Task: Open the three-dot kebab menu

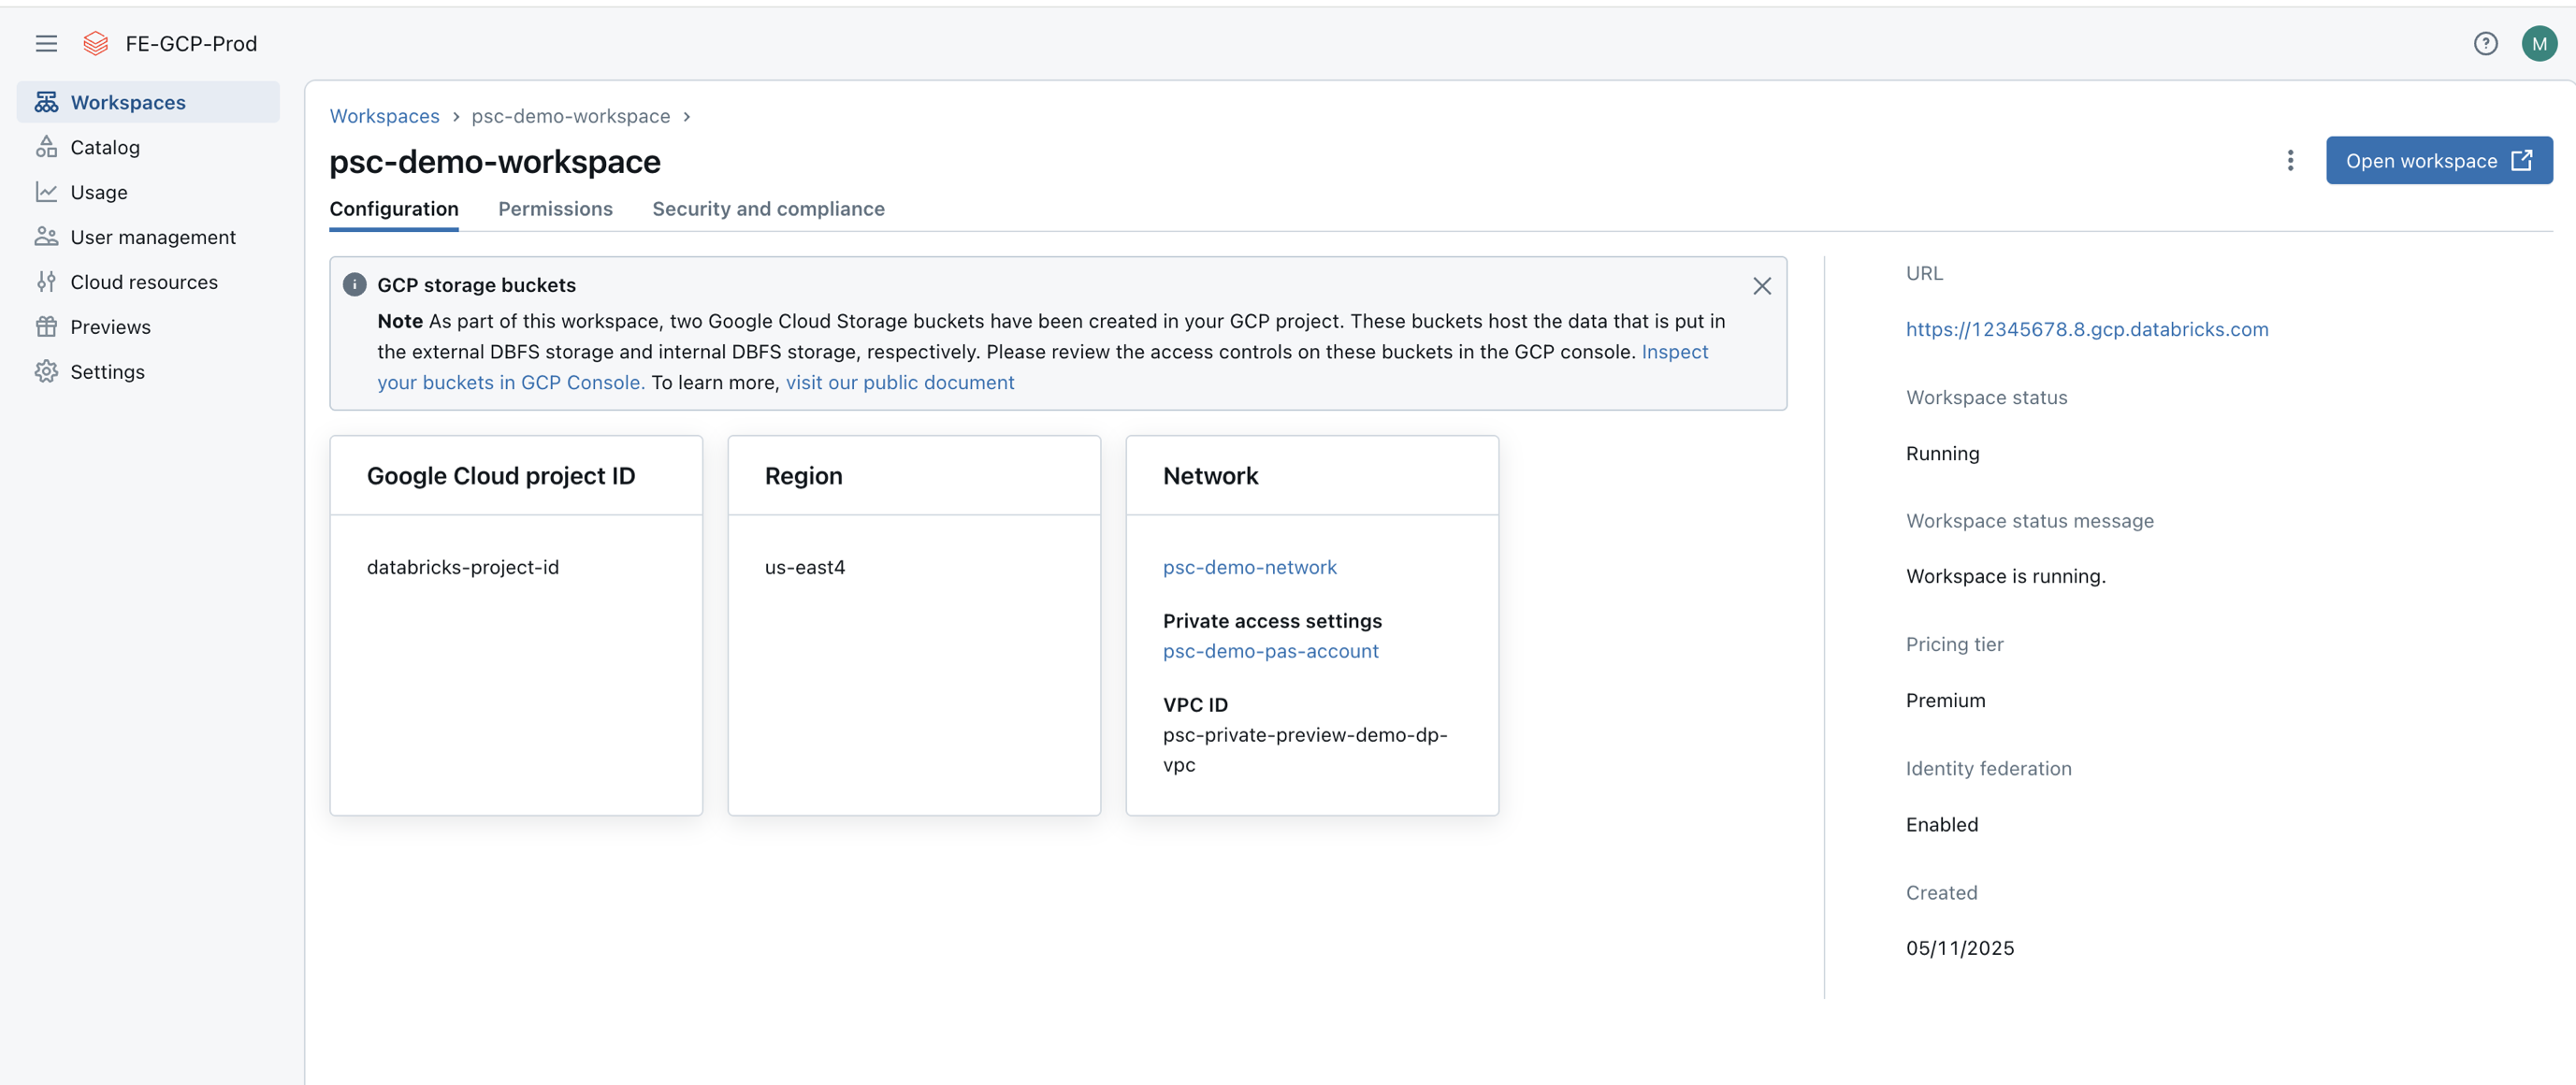Action: coord(2290,161)
